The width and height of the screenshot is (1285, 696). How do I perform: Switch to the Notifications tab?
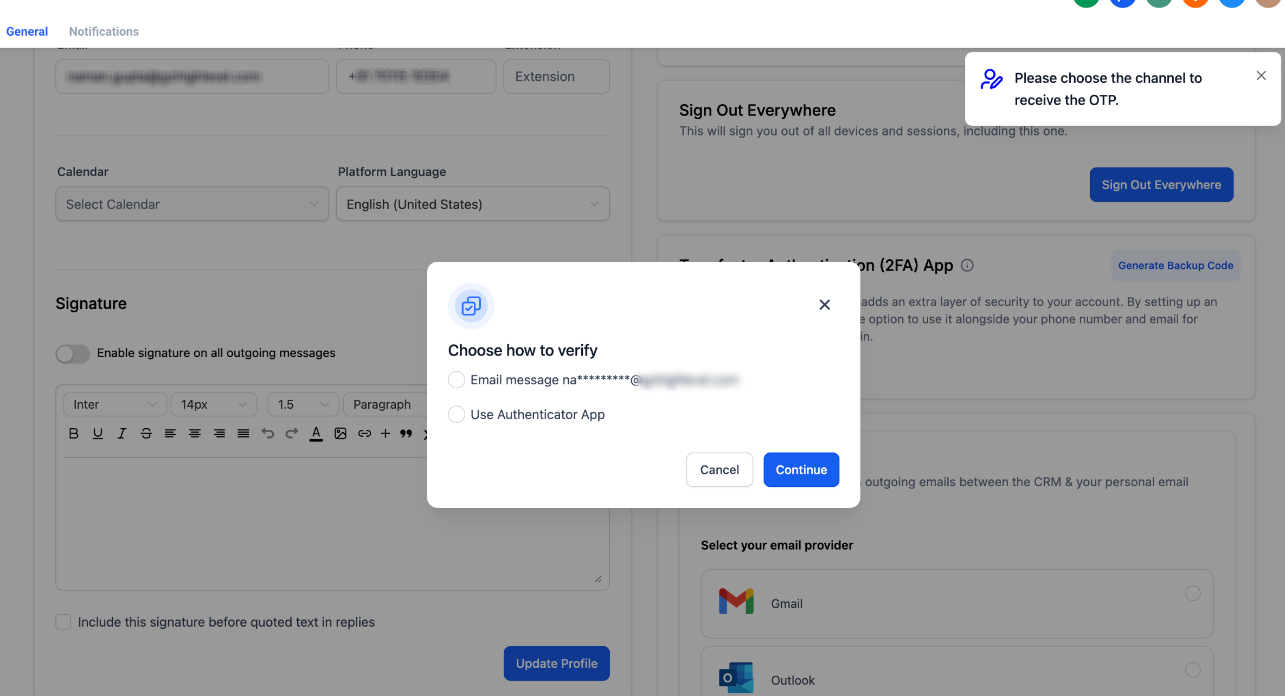click(x=104, y=31)
